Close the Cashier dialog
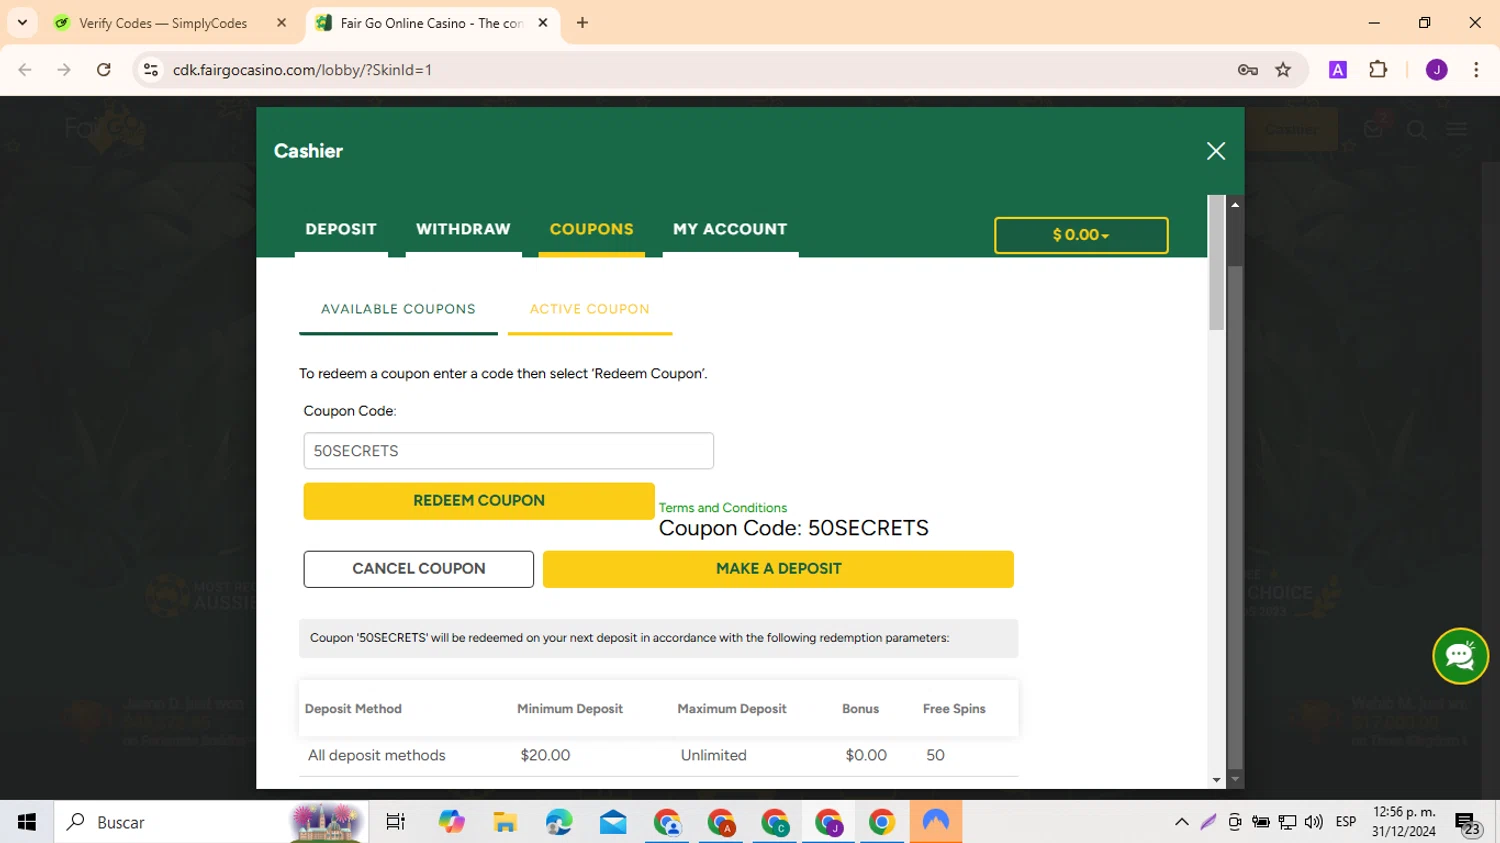1500x843 pixels. 1216,151
